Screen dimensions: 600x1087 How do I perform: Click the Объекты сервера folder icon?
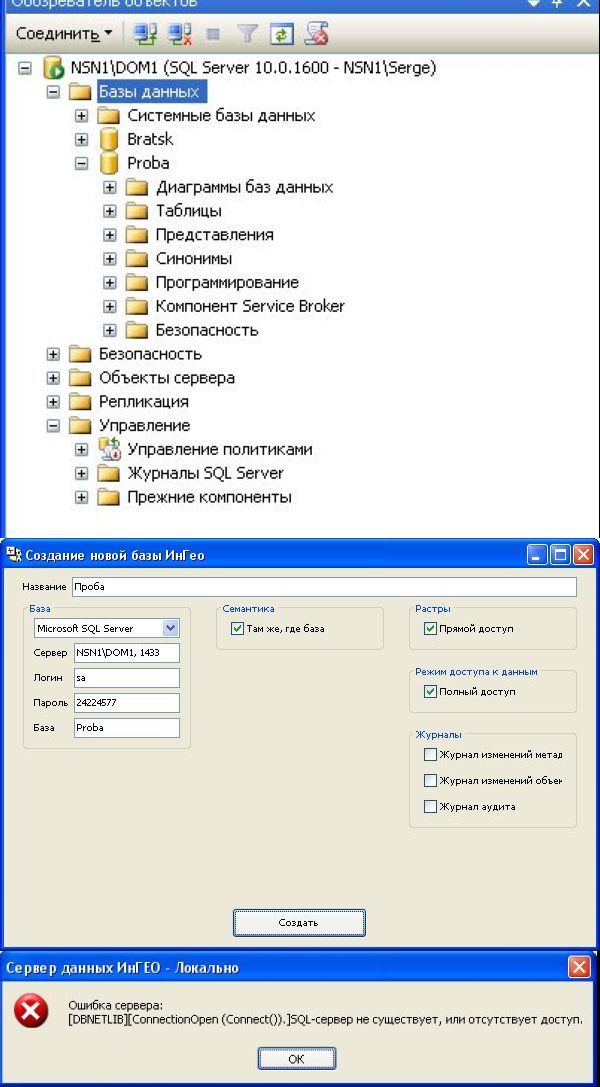80,378
